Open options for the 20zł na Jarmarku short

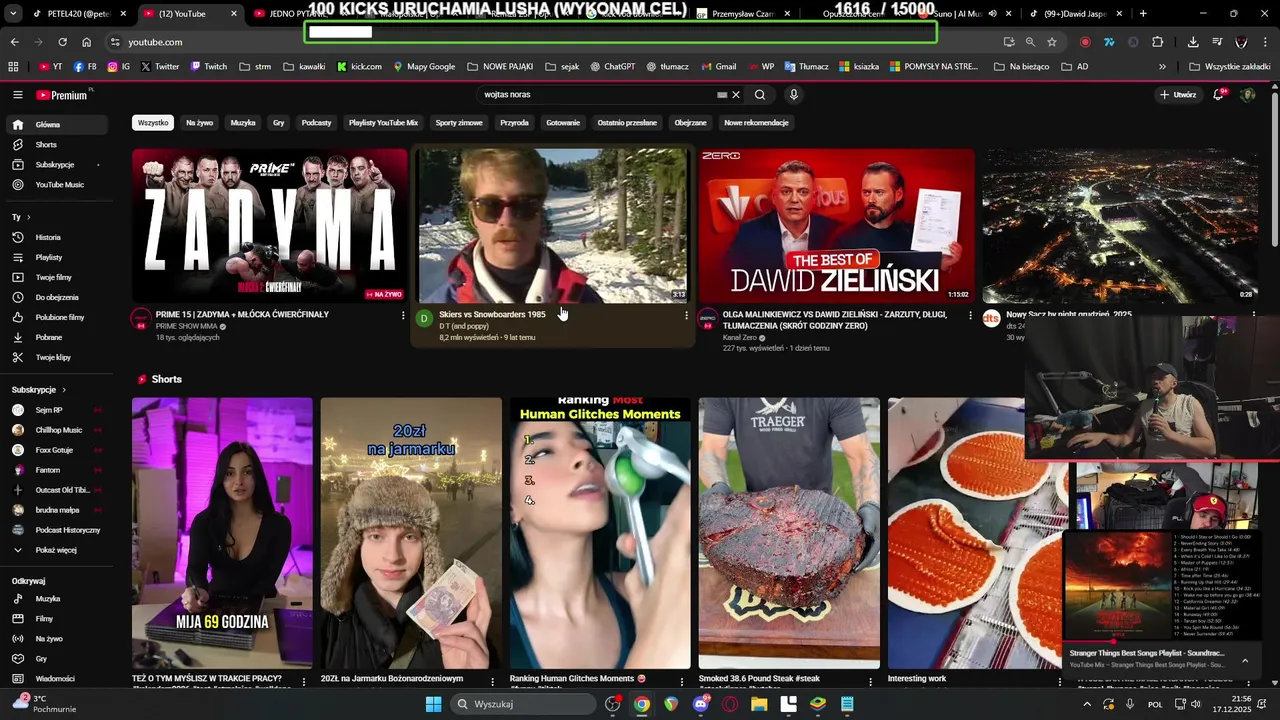493,682
